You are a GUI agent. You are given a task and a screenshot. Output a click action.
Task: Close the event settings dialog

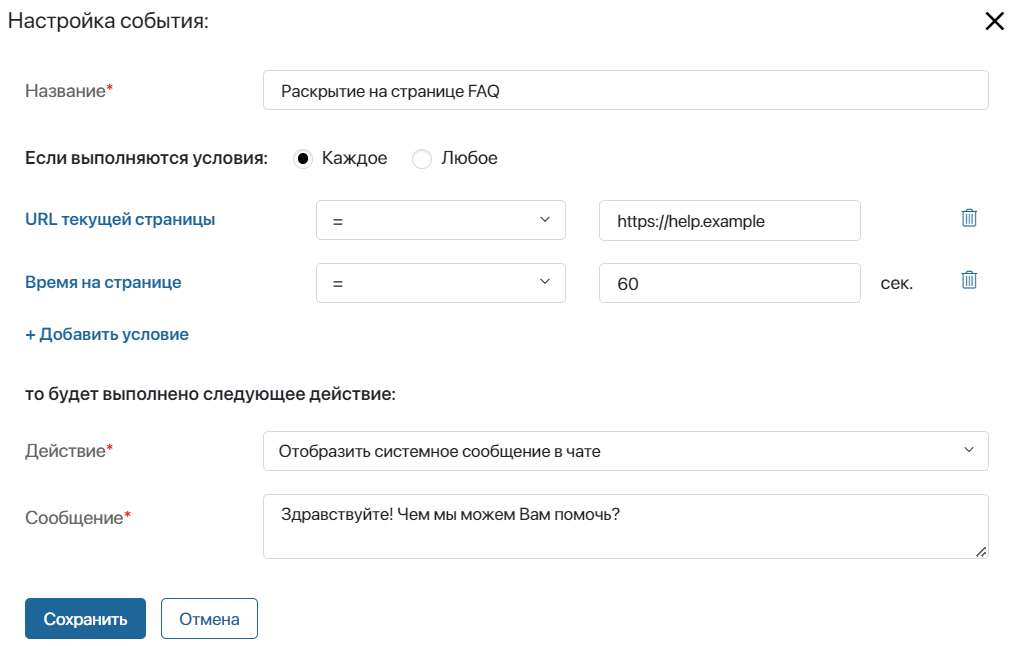pyautogui.click(x=994, y=22)
